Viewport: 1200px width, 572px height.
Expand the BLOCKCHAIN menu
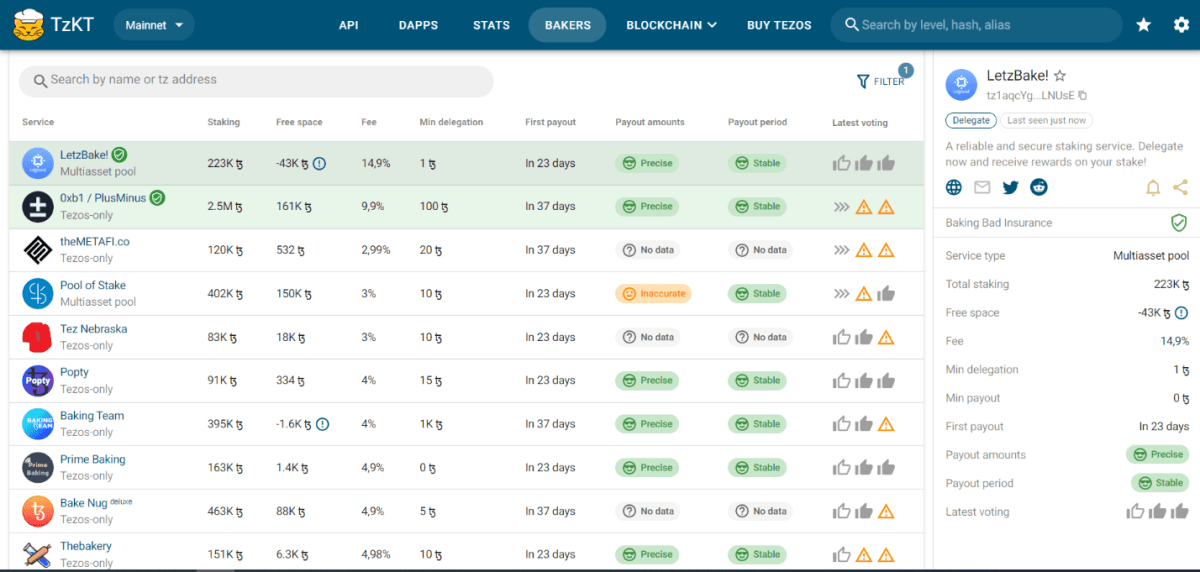[x=671, y=25]
